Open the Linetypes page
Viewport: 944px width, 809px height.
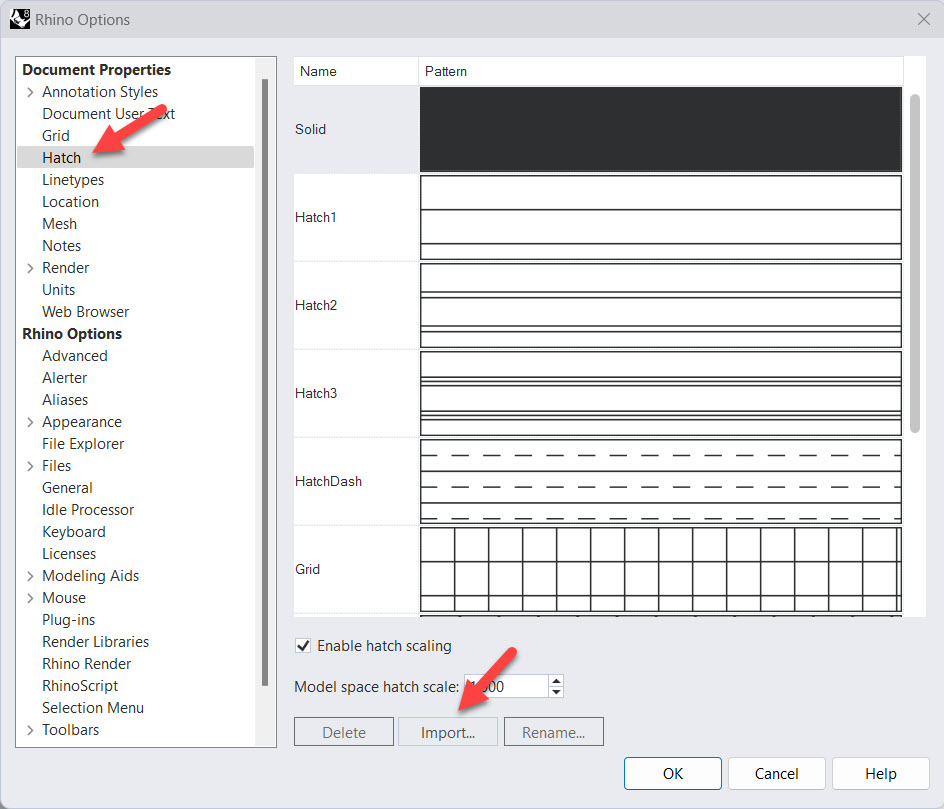coord(73,180)
